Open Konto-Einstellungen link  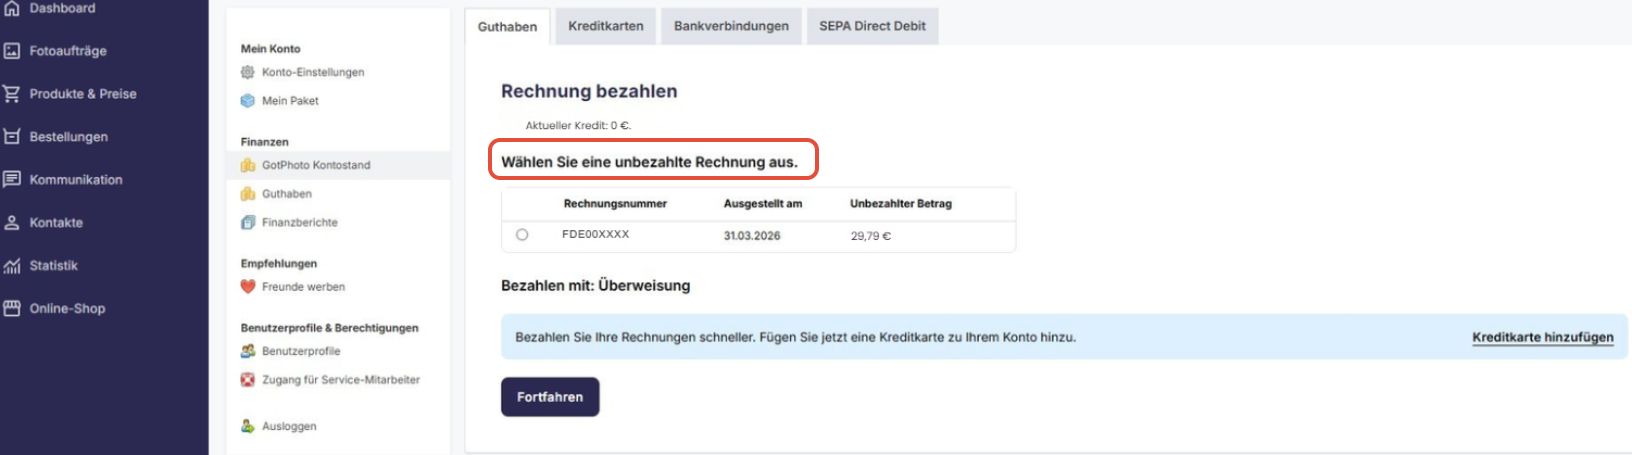click(x=313, y=72)
